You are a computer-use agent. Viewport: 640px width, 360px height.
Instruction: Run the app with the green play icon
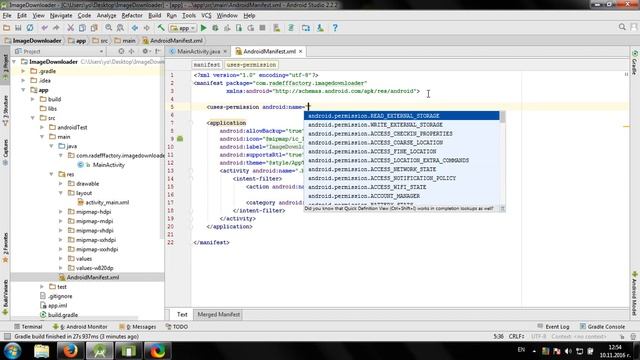pos(203,28)
